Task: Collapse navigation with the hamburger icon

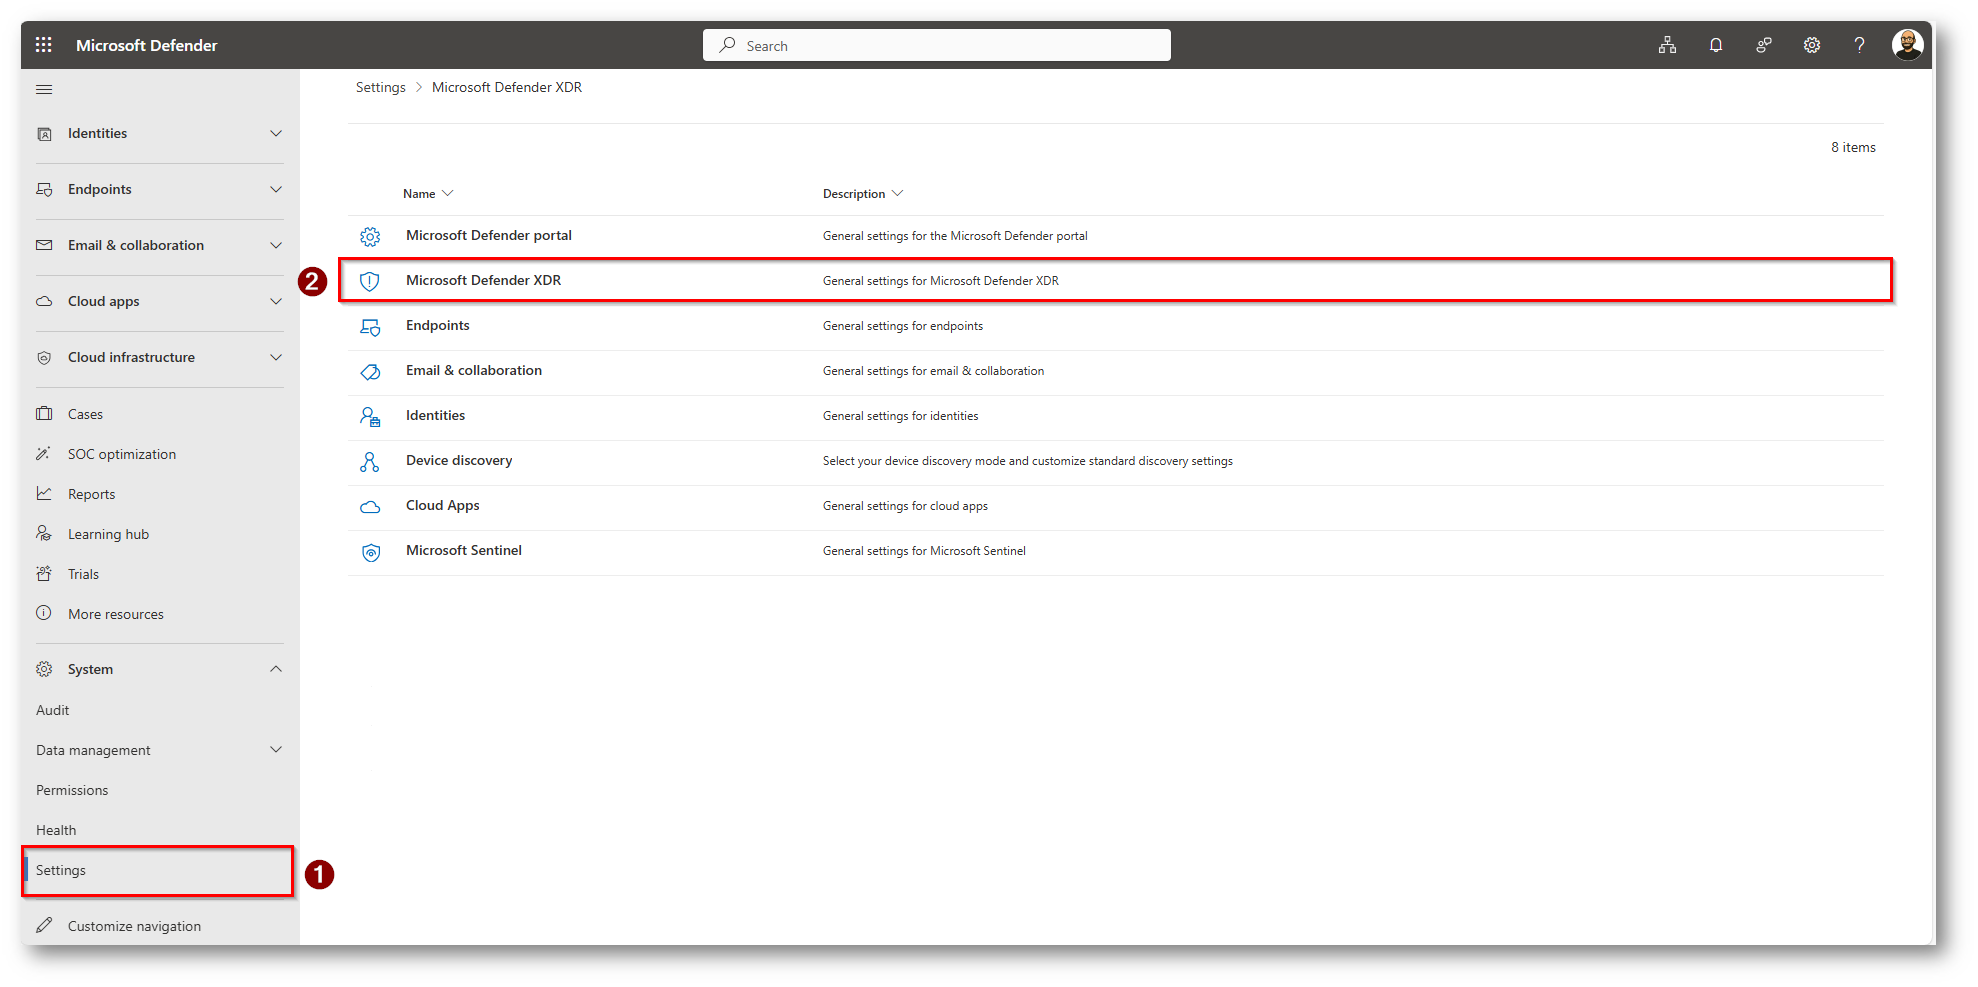Action: coord(44,90)
